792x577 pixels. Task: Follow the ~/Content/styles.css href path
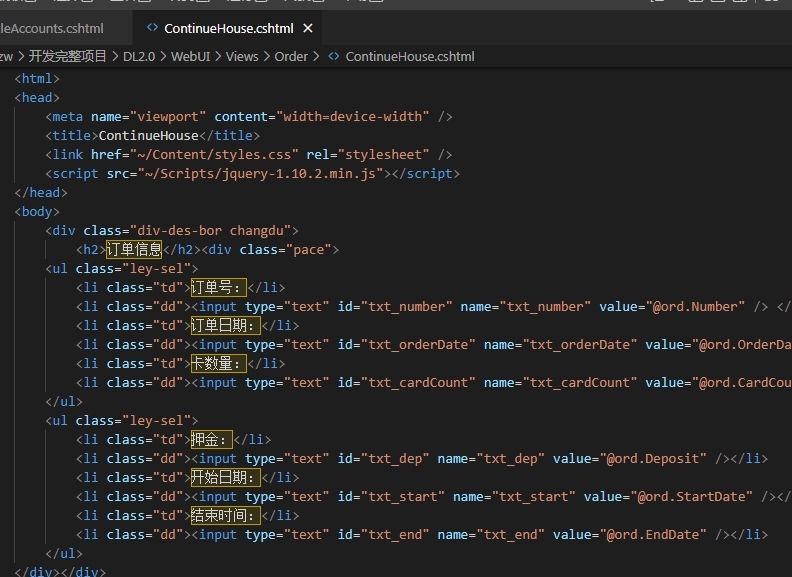point(215,155)
